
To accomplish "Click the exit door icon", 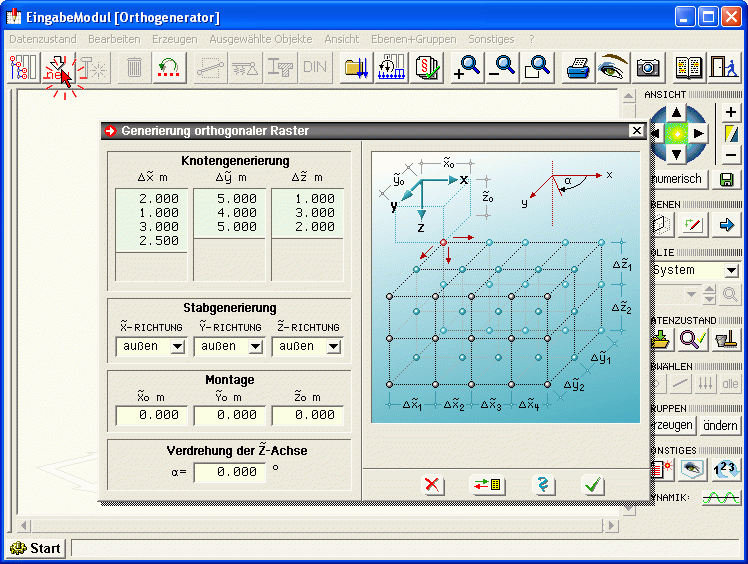I will tap(723, 67).
